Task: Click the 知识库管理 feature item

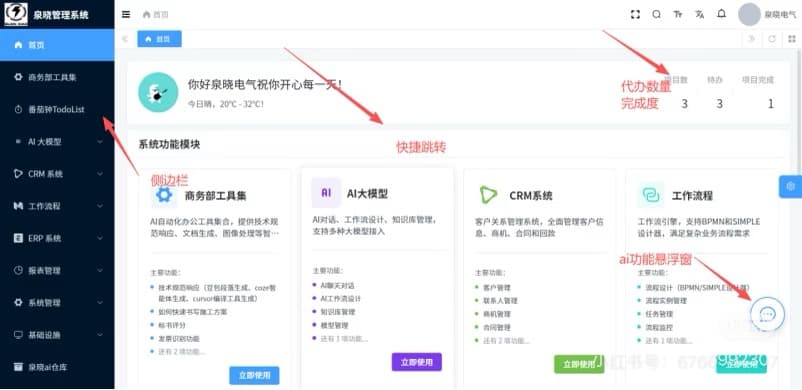Action: [x=338, y=311]
